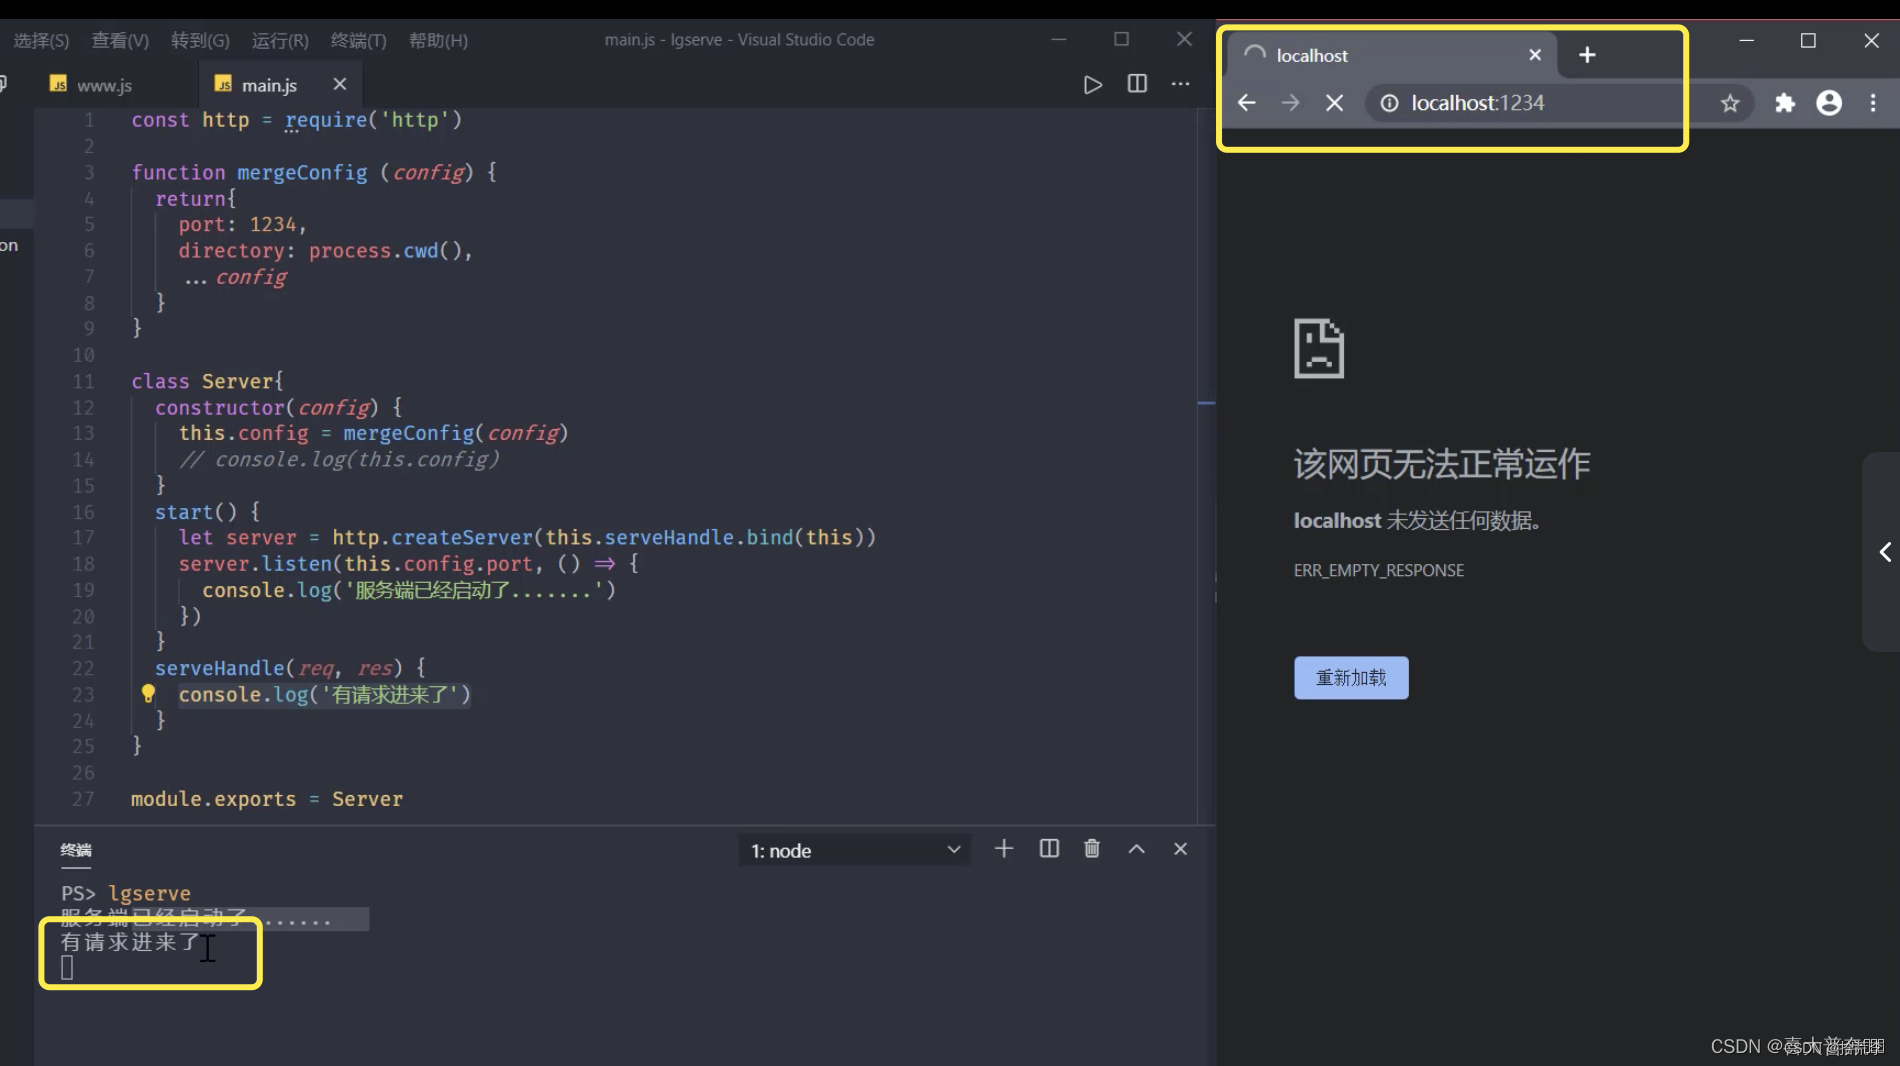
Task: Maximize the terminal panel with the chevron up
Action: (x=1137, y=848)
